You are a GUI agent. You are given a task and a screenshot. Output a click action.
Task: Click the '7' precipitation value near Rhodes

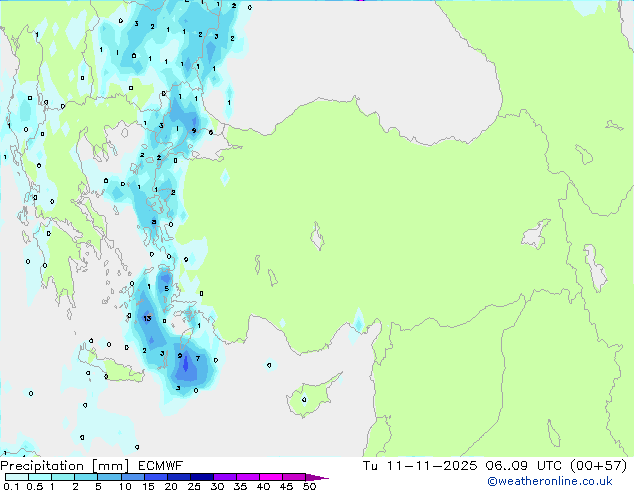[198, 358]
